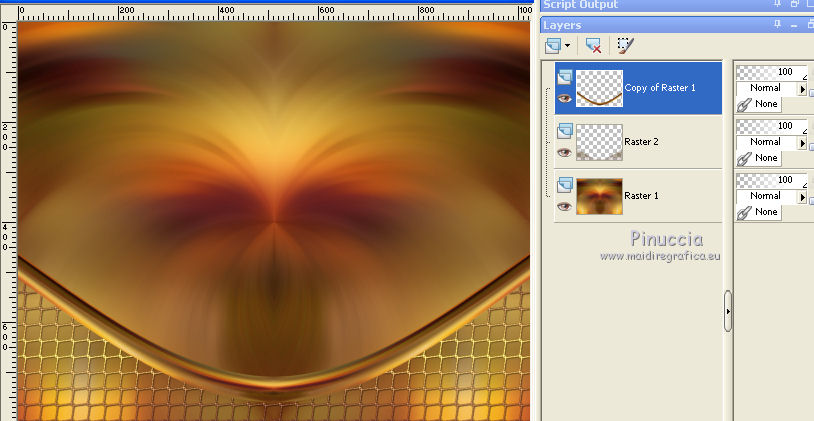Adjust opacity slider of Copy of Raster 1
The height and width of the screenshot is (421, 814).
tap(770, 72)
